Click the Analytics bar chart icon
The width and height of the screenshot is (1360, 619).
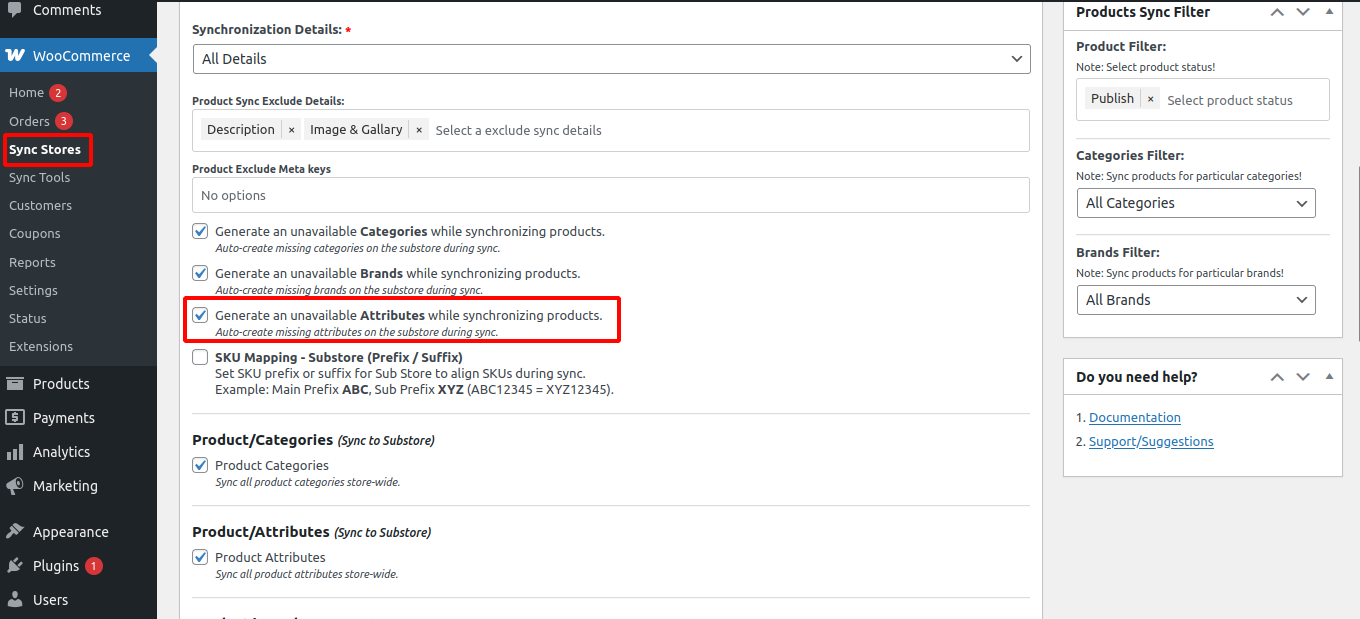click(x=15, y=452)
